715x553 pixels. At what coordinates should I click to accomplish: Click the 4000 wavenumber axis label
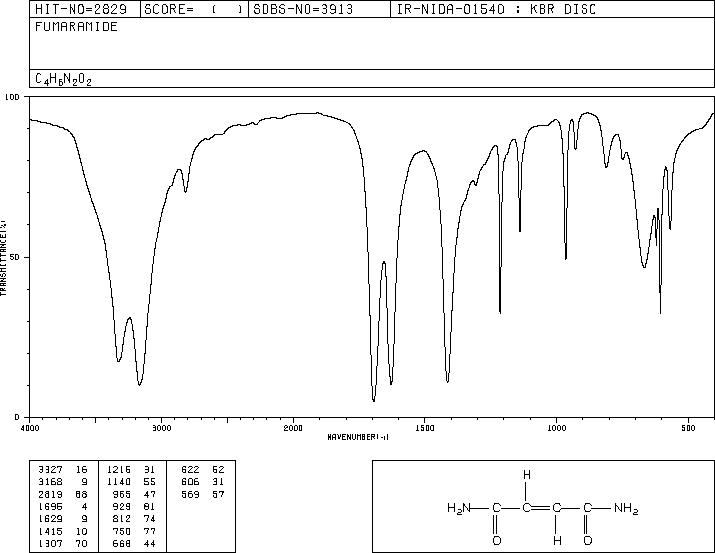pos(30,428)
